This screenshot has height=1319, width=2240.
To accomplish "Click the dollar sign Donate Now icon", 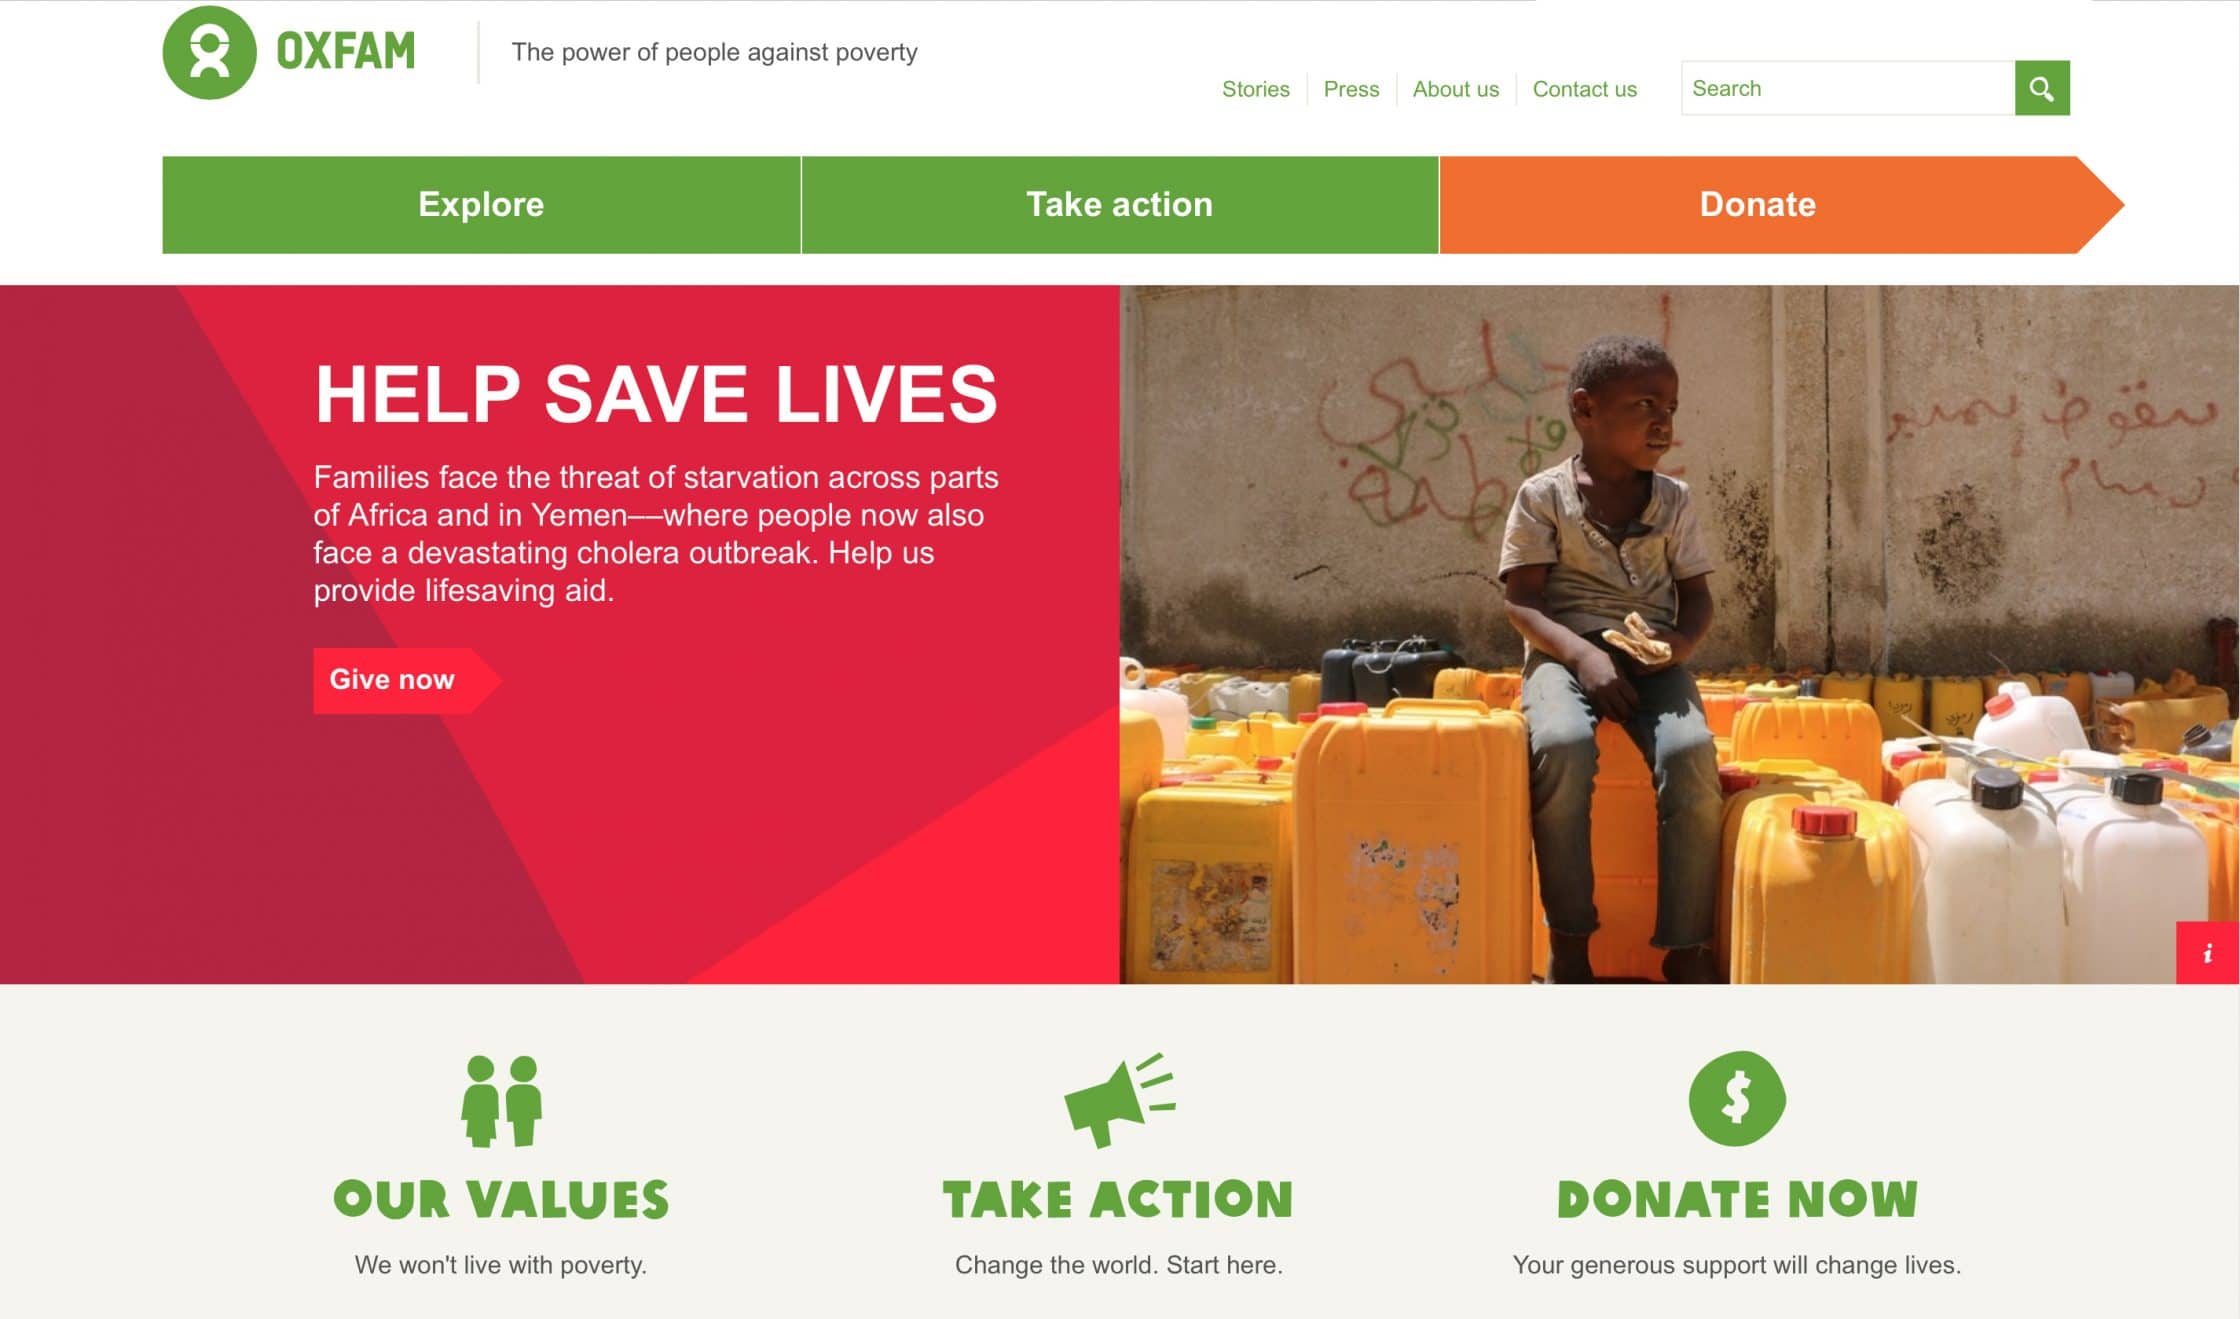I will click(1737, 1098).
